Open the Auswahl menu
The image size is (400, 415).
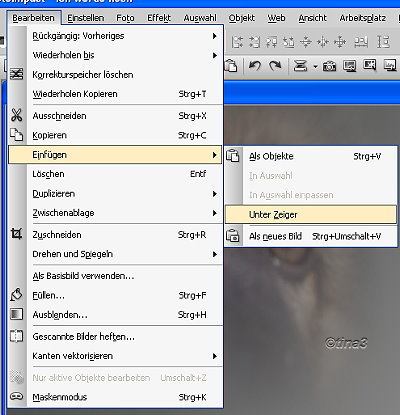(x=200, y=18)
